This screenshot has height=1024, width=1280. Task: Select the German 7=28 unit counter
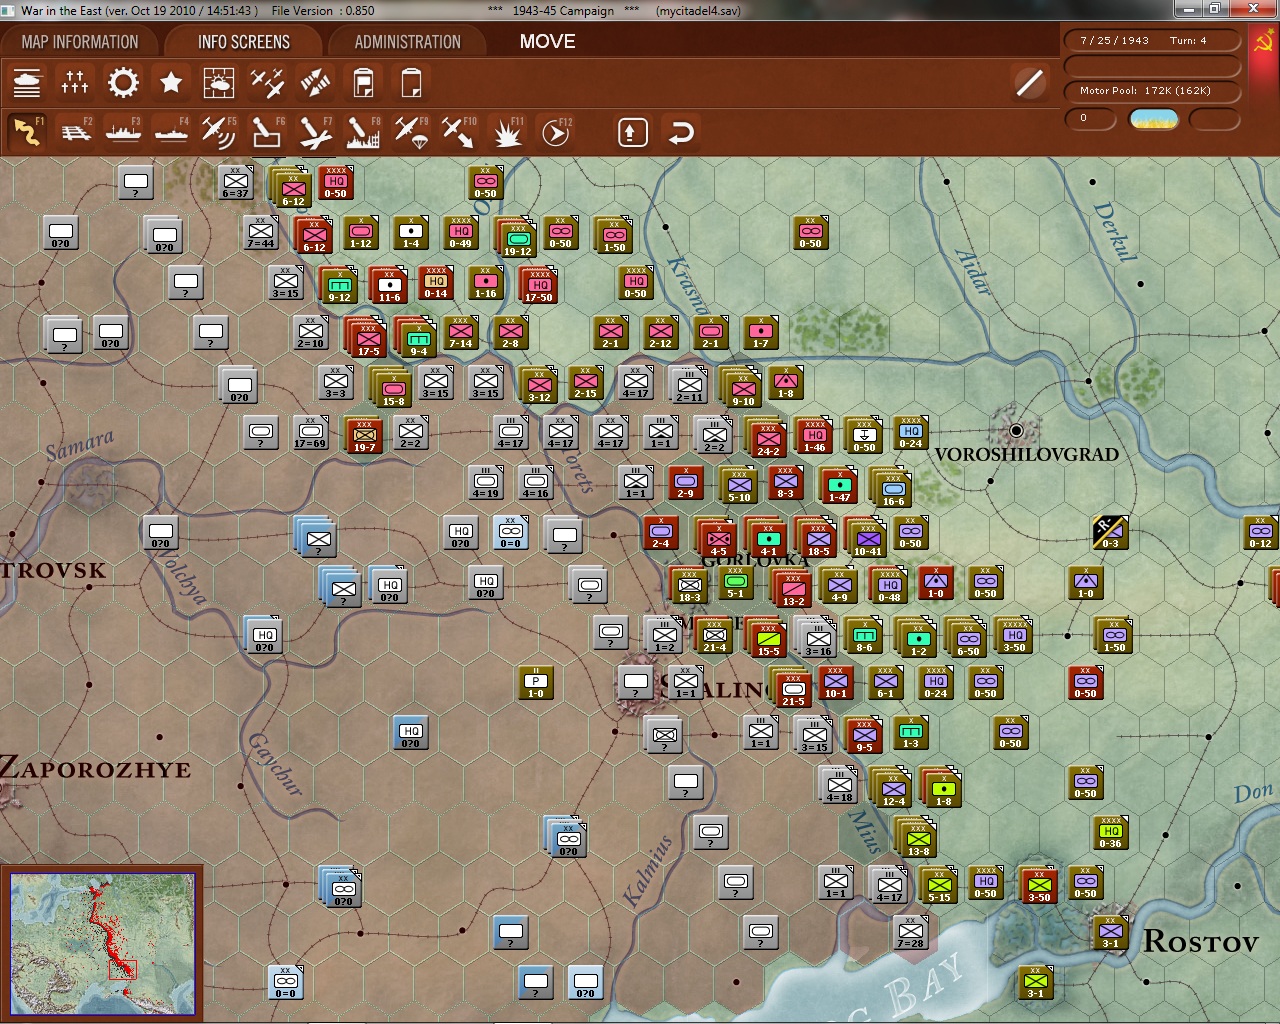click(x=910, y=933)
